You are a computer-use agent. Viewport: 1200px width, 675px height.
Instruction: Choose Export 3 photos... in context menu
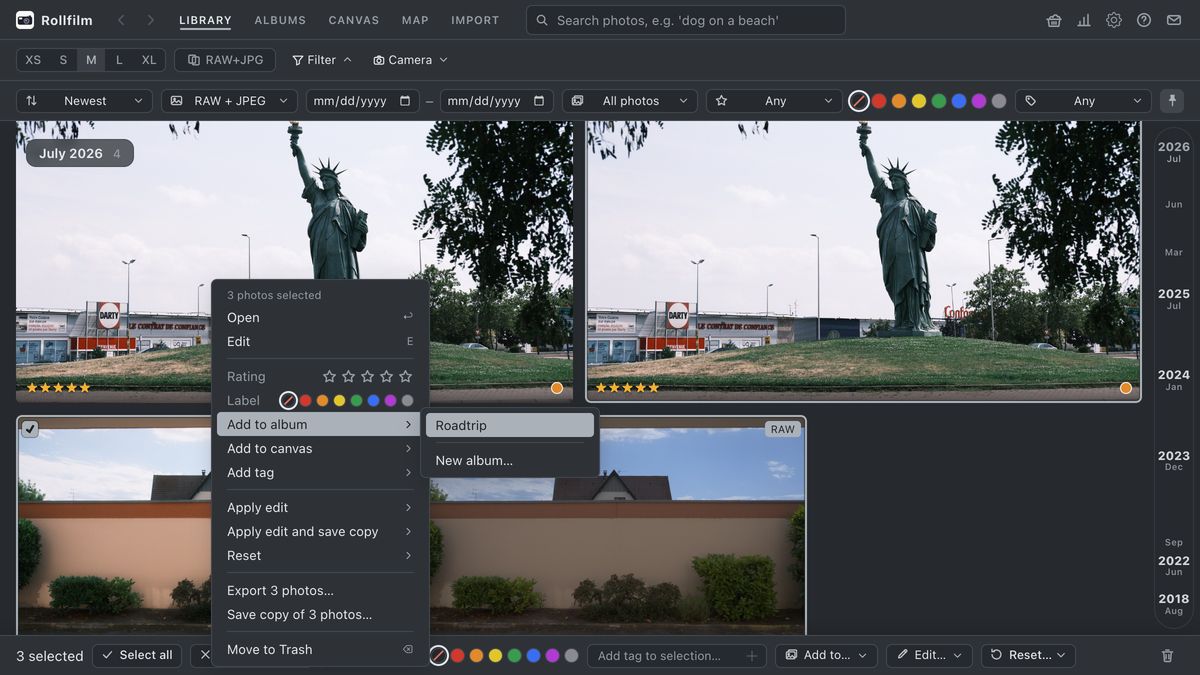coord(320,591)
